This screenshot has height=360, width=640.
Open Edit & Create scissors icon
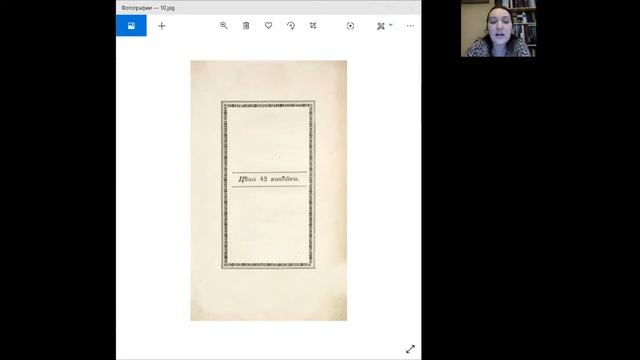381,26
